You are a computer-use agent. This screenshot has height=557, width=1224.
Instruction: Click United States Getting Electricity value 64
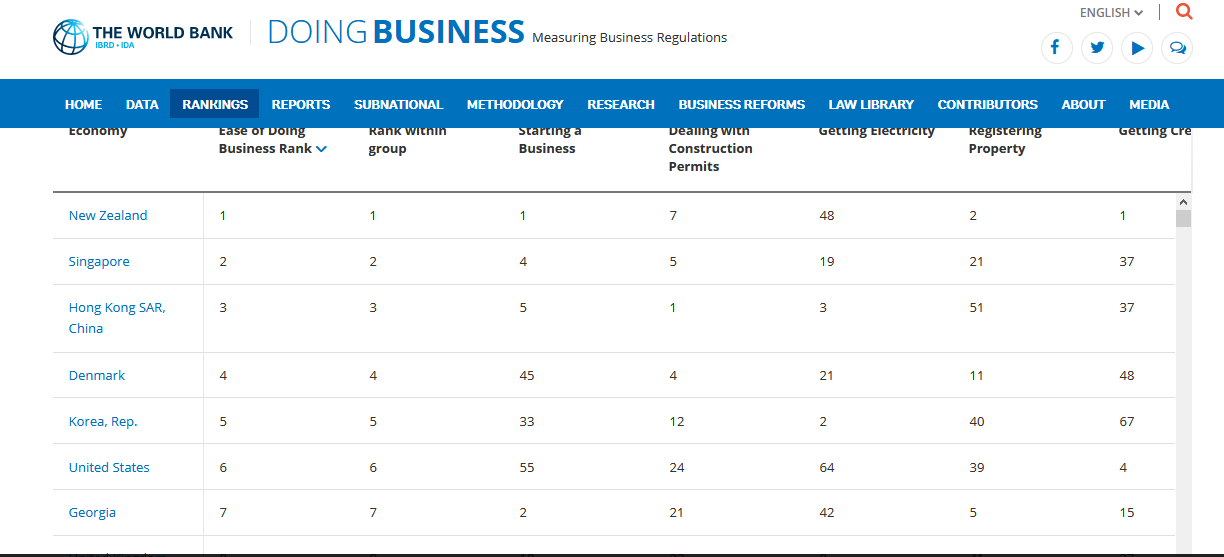827,467
